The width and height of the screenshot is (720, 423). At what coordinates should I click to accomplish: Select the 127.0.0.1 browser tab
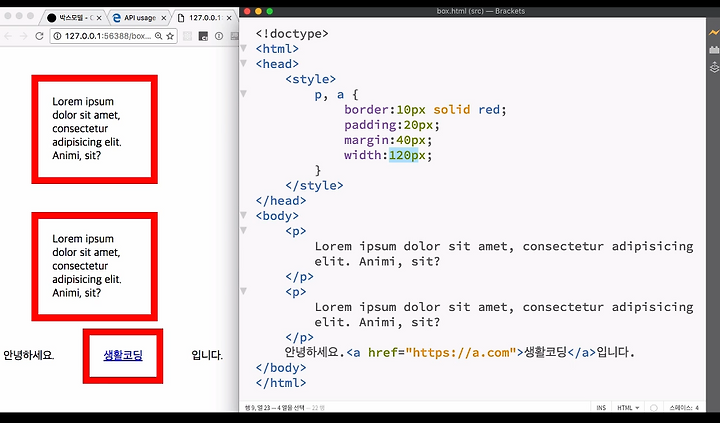(x=203, y=18)
